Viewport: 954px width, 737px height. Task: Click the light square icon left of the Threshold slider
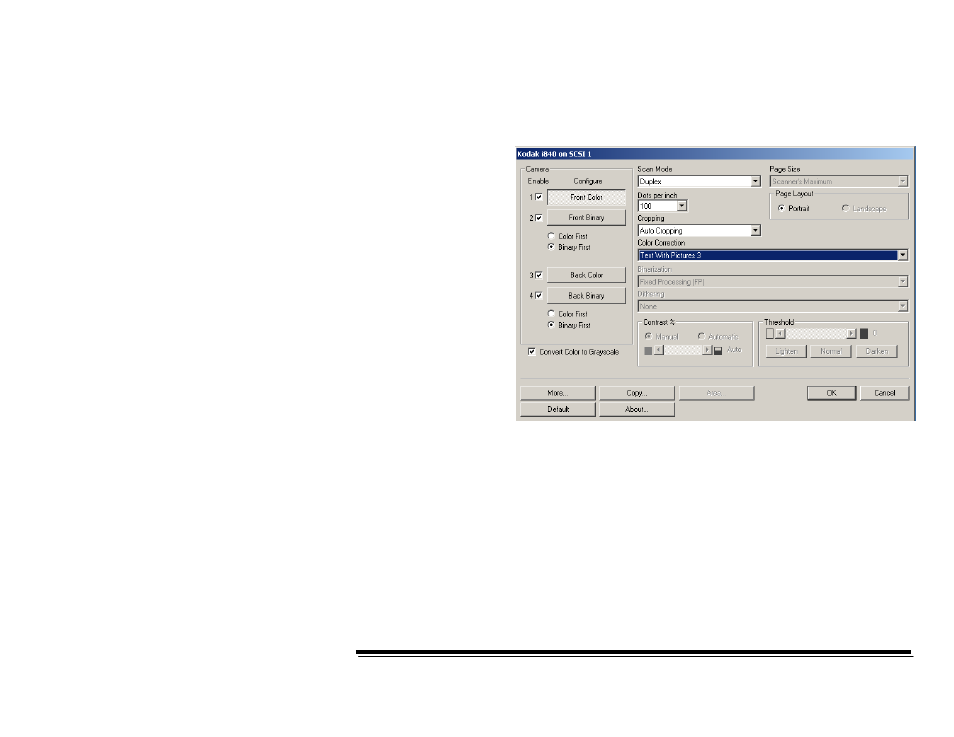click(x=770, y=334)
